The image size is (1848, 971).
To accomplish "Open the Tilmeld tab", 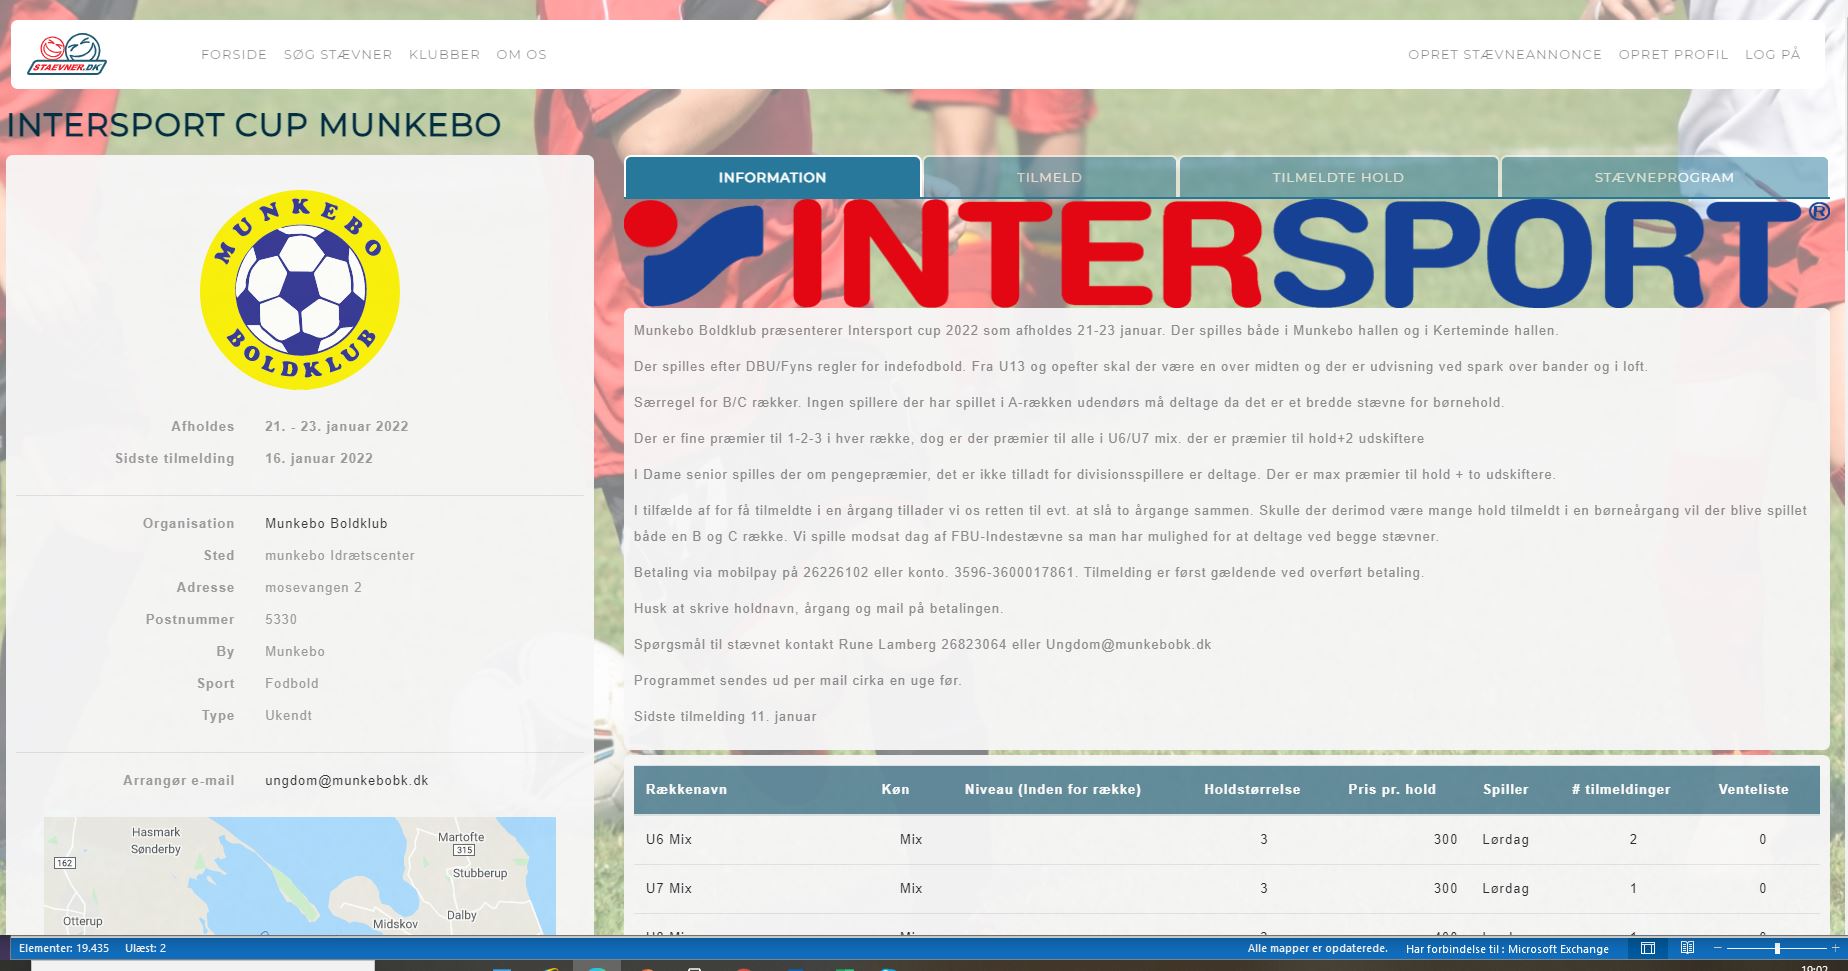I will [x=1049, y=177].
